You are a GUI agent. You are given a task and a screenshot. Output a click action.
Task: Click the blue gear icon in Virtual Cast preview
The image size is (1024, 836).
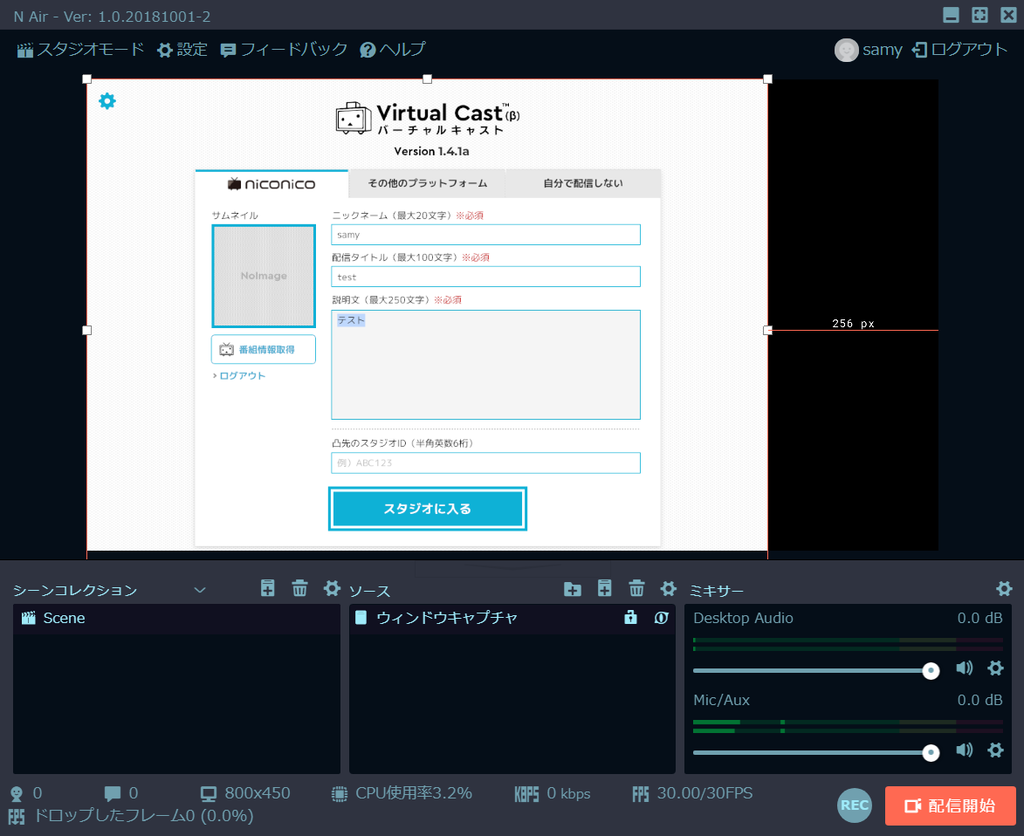[x=107, y=101]
